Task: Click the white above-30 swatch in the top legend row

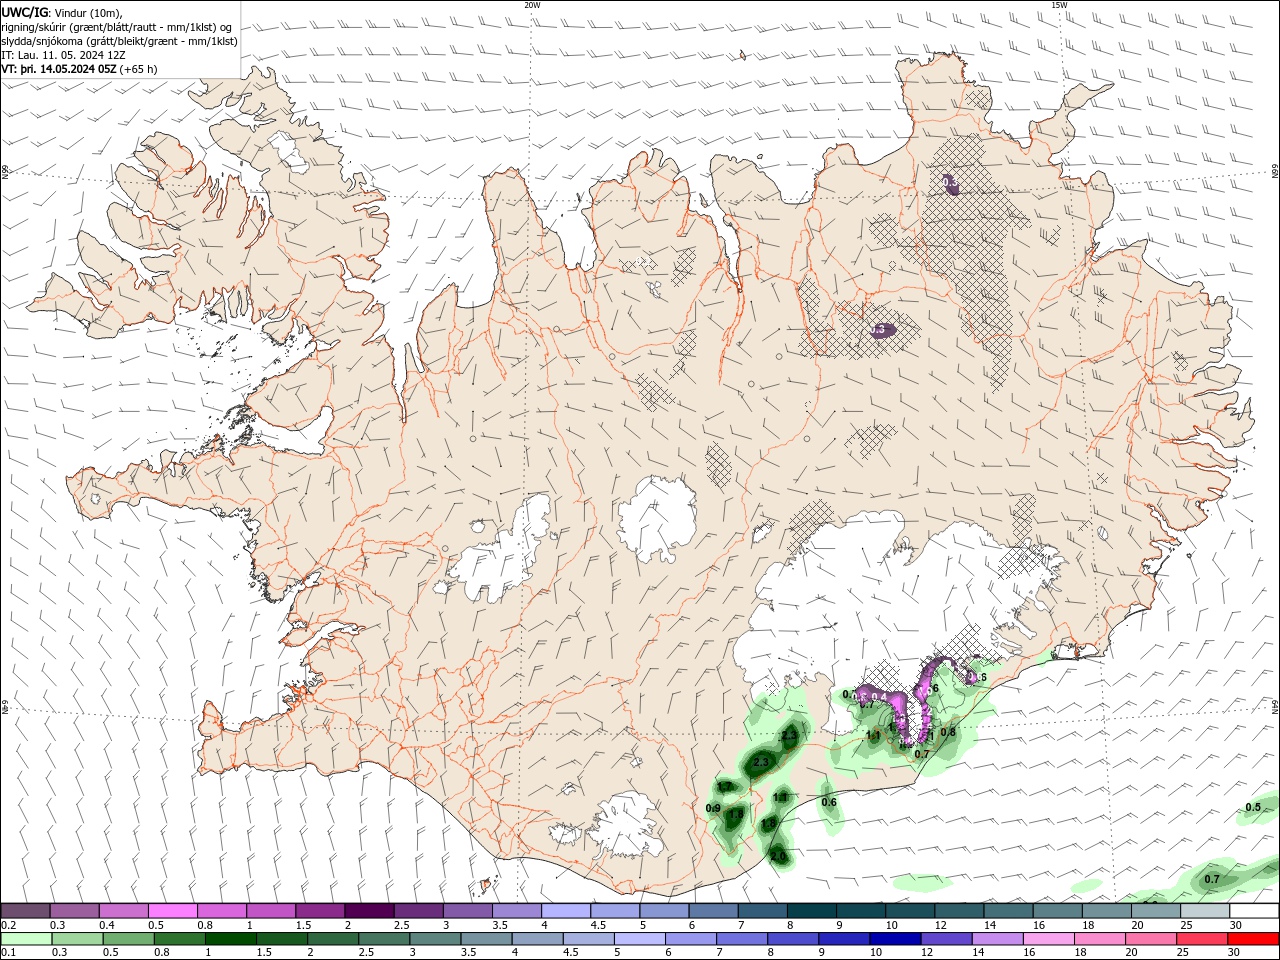Action: point(1254,911)
